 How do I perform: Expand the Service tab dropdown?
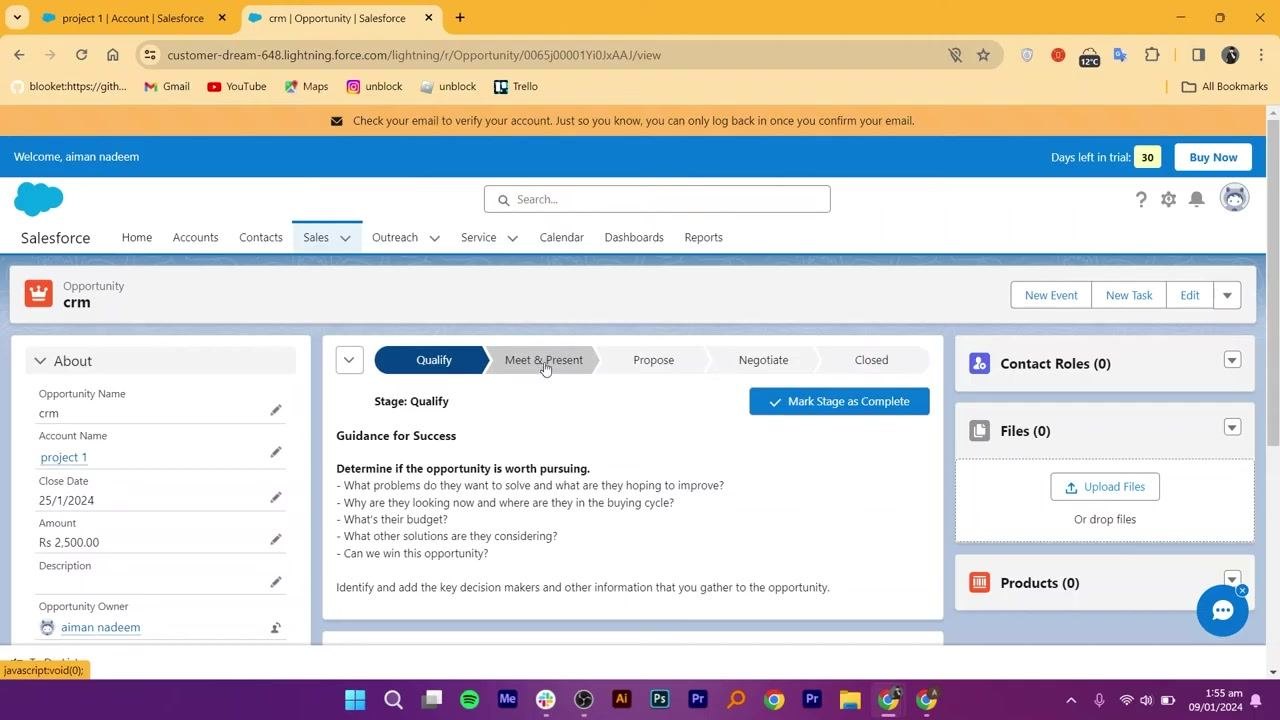(x=512, y=238)
